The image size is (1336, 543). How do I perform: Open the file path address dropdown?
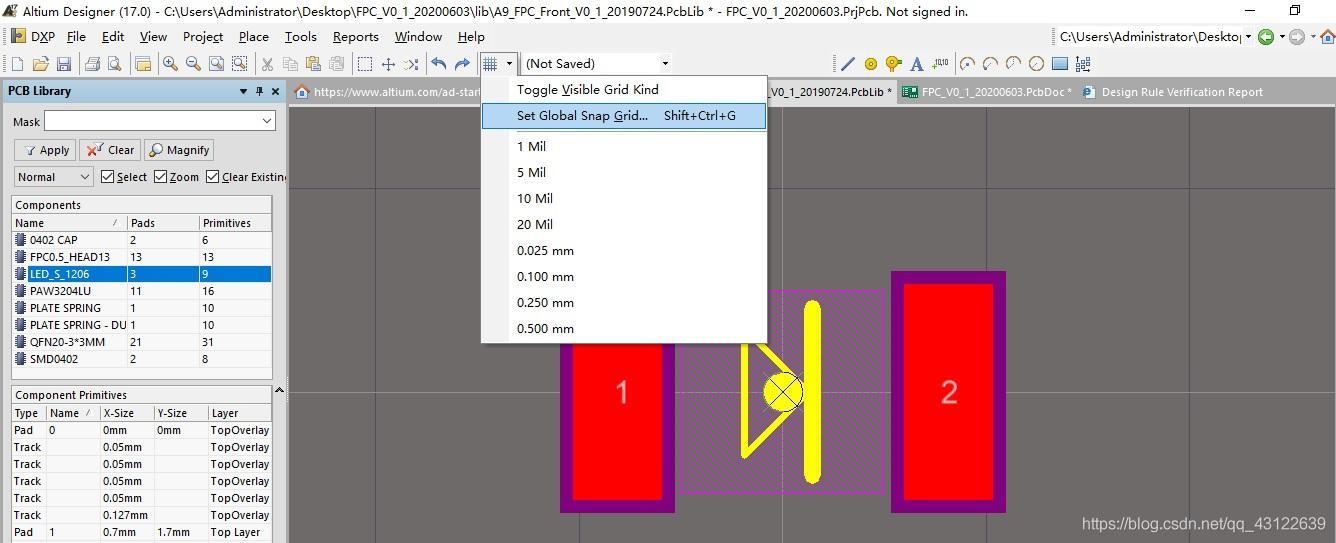1247,37
